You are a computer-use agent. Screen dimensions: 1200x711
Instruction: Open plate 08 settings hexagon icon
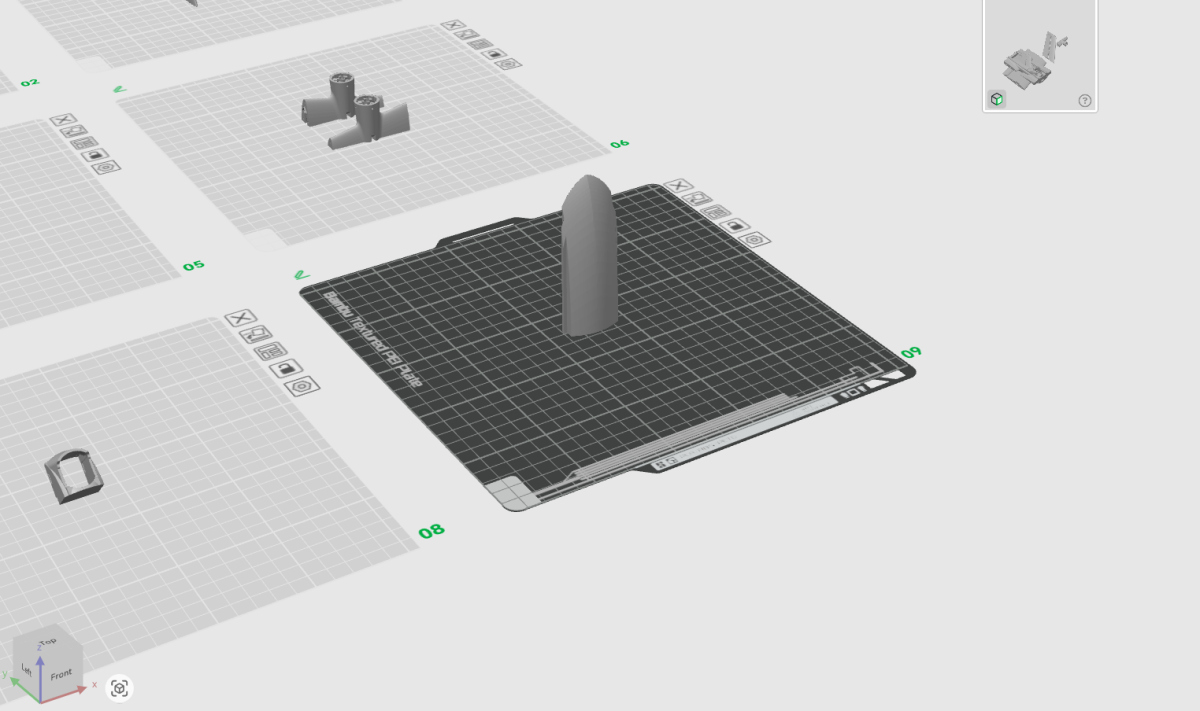point(302,385)
